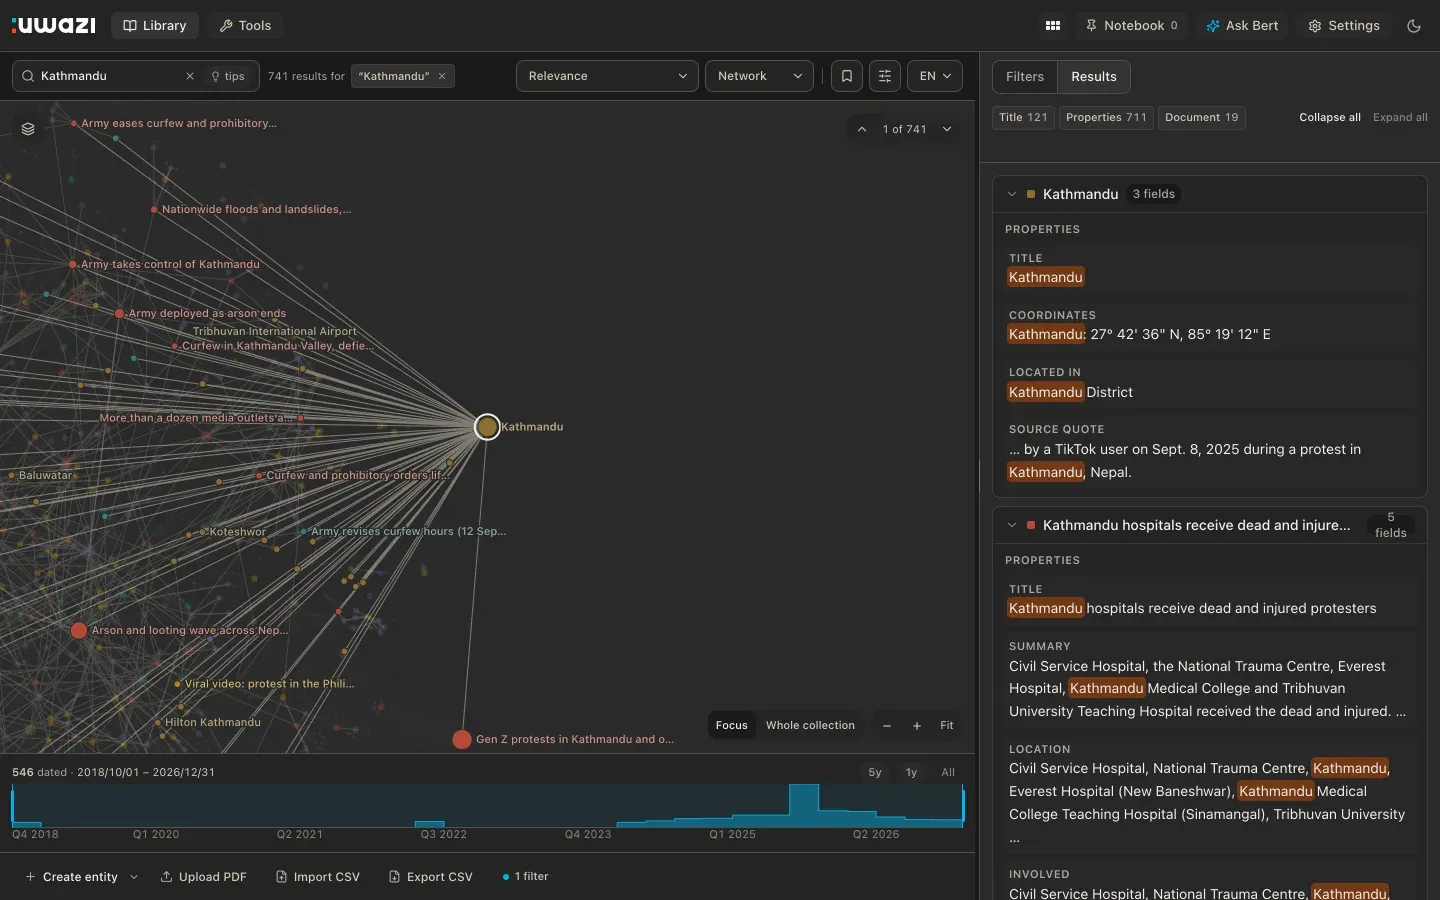Open the apps grid icon
Screen dimensions: 1440x900
pos(1052,26)
